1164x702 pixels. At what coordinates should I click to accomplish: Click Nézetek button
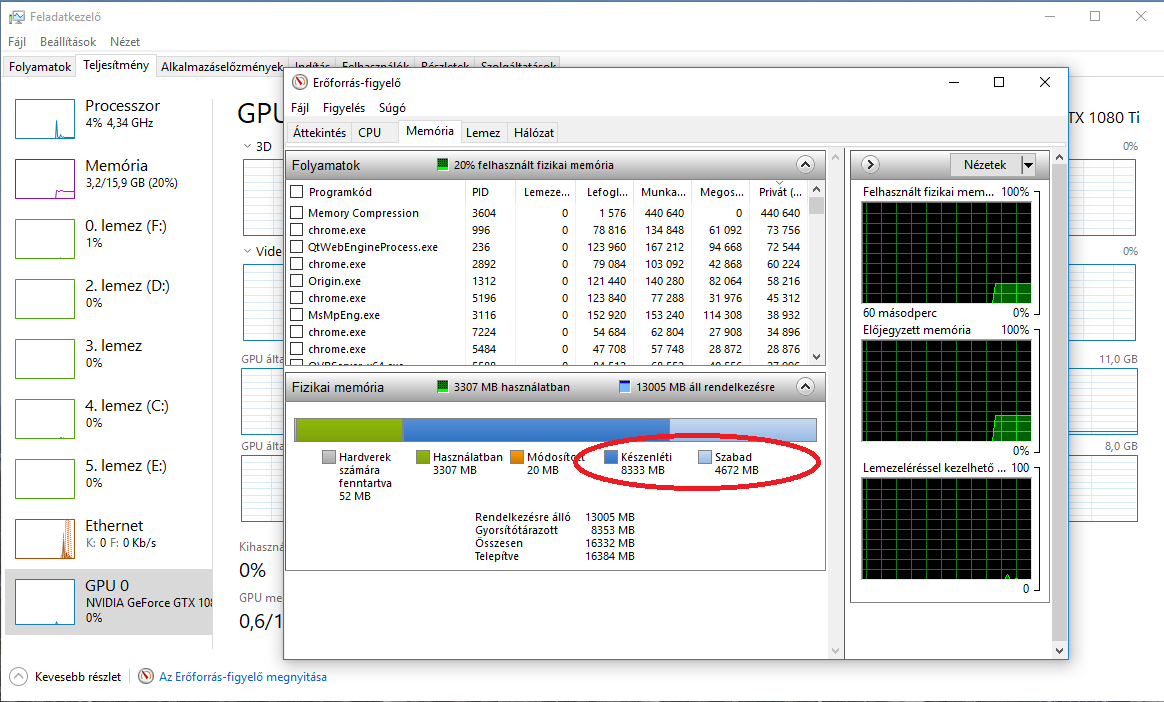985,165
